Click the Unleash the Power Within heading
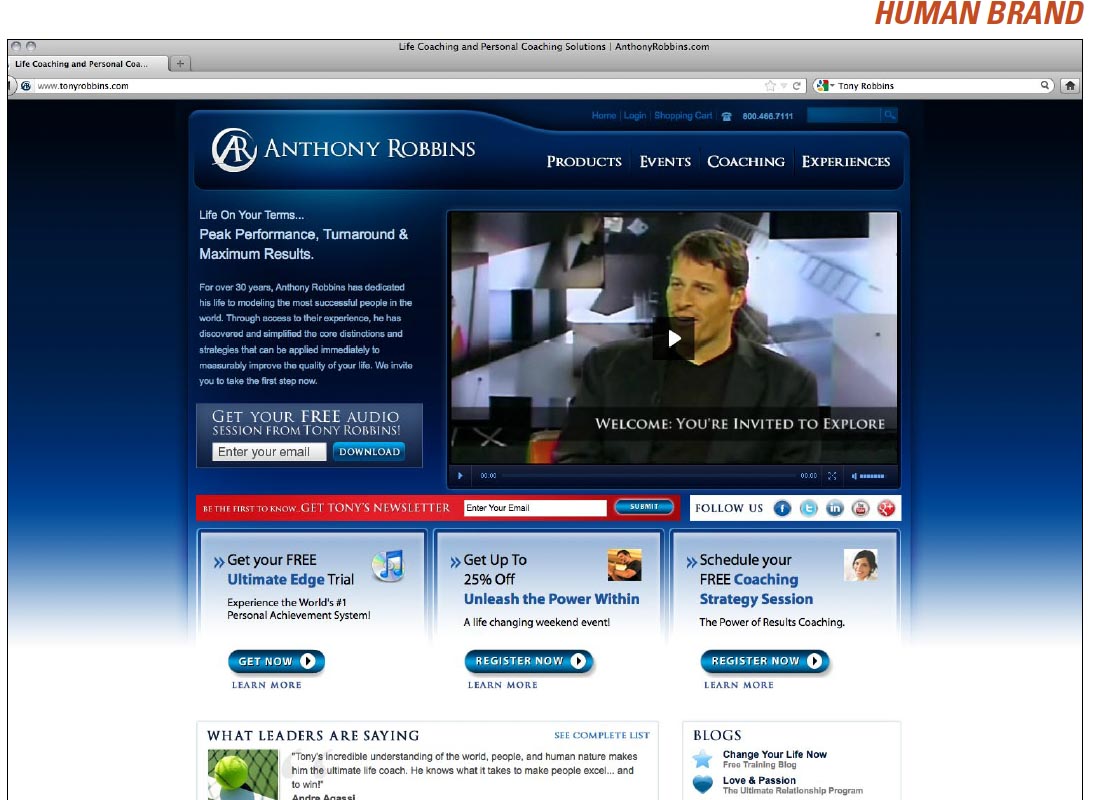 click(551, 599)
